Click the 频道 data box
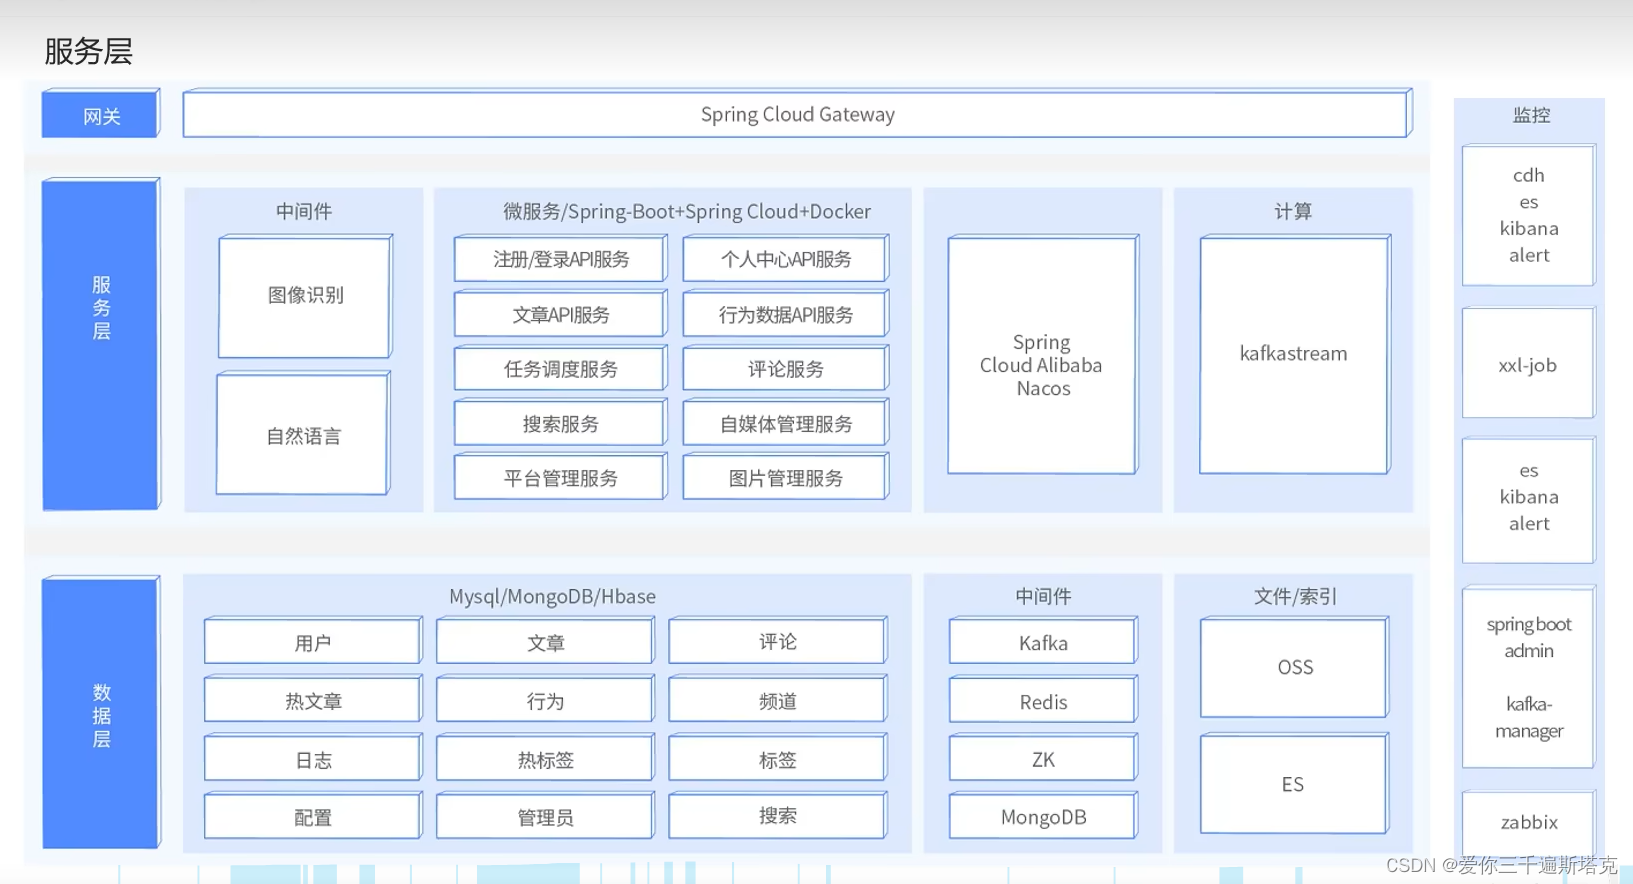The image size is (1633, 884). click(x=777, y=699)
